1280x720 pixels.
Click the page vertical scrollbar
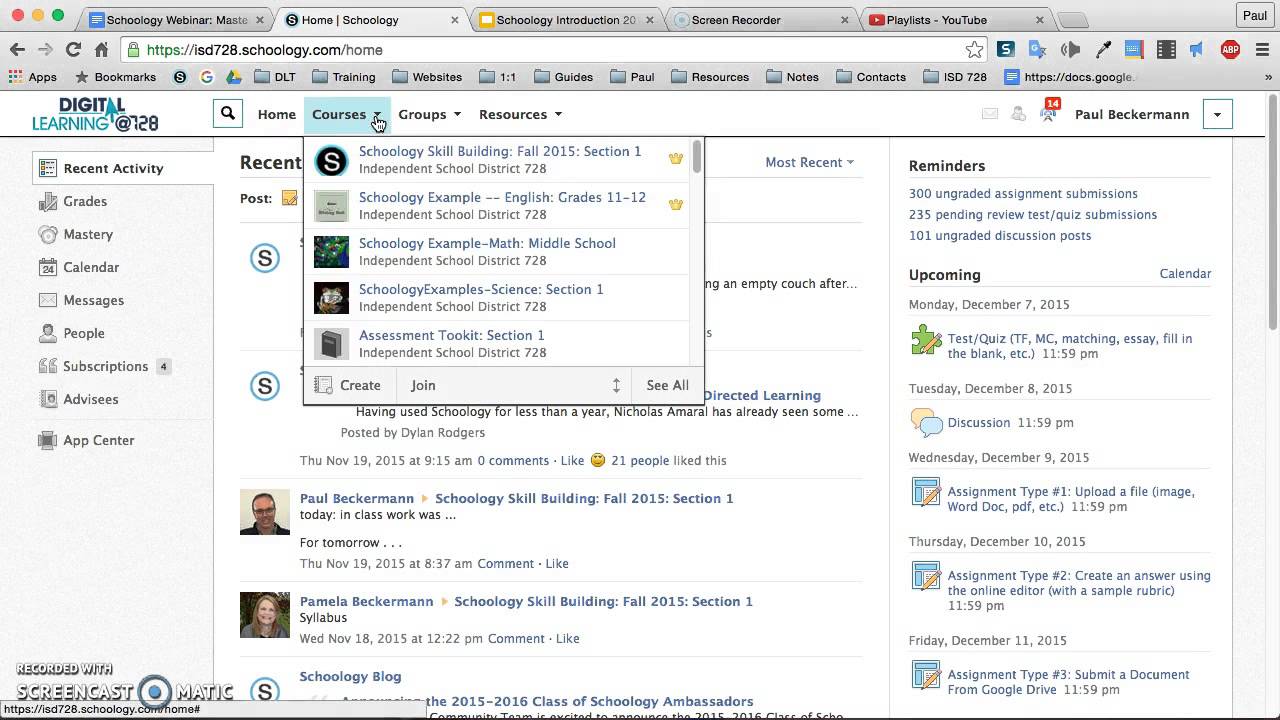(1273, 210)
